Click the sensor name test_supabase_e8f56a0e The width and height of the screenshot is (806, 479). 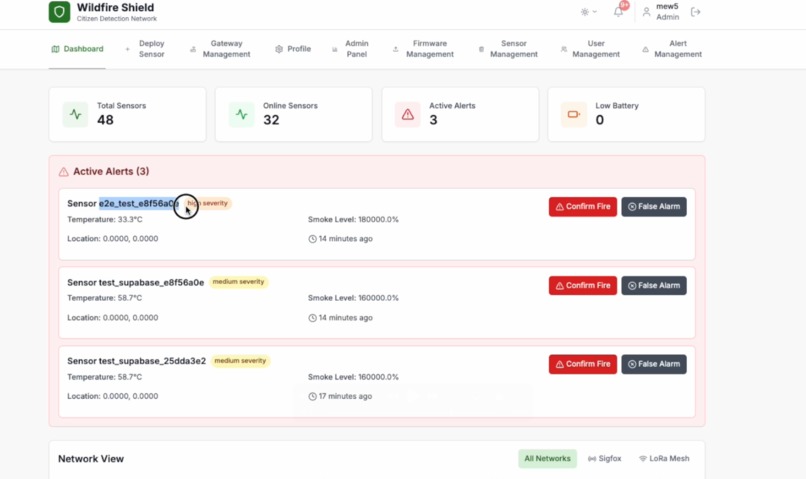[151, 283]
